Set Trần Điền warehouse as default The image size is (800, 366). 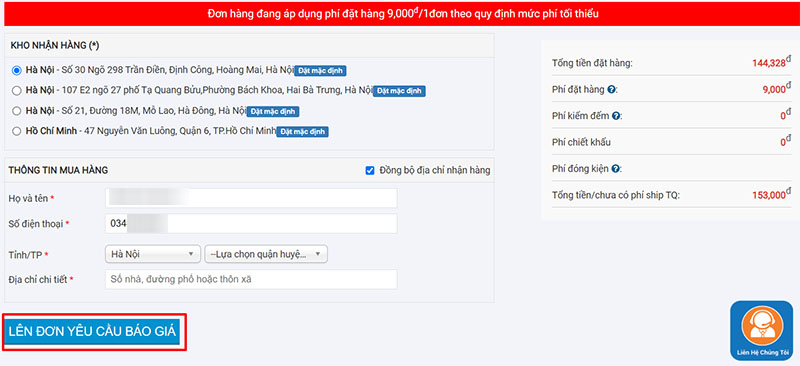pos(321,70)
